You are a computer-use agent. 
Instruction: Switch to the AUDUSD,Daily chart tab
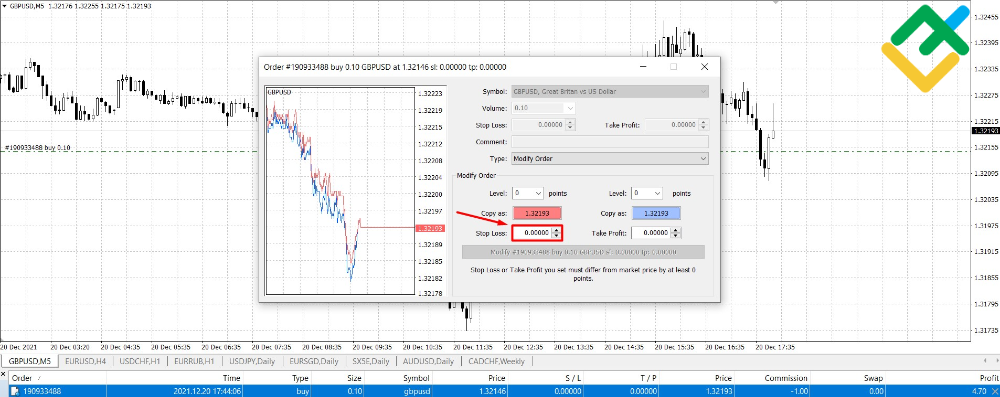[x=428, y=361]
